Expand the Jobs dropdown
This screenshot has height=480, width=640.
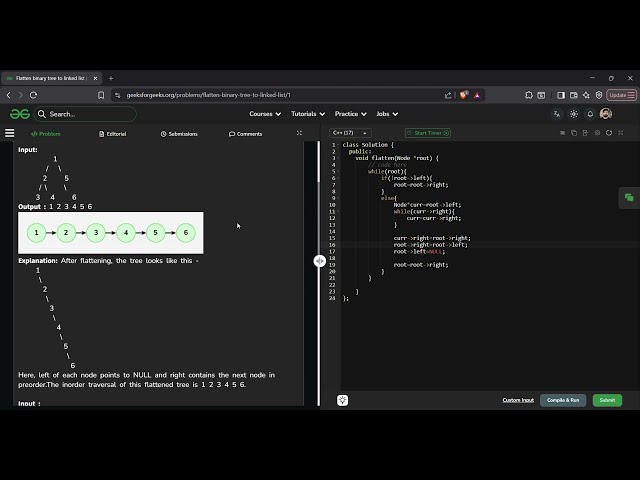(x=387, y=114)
